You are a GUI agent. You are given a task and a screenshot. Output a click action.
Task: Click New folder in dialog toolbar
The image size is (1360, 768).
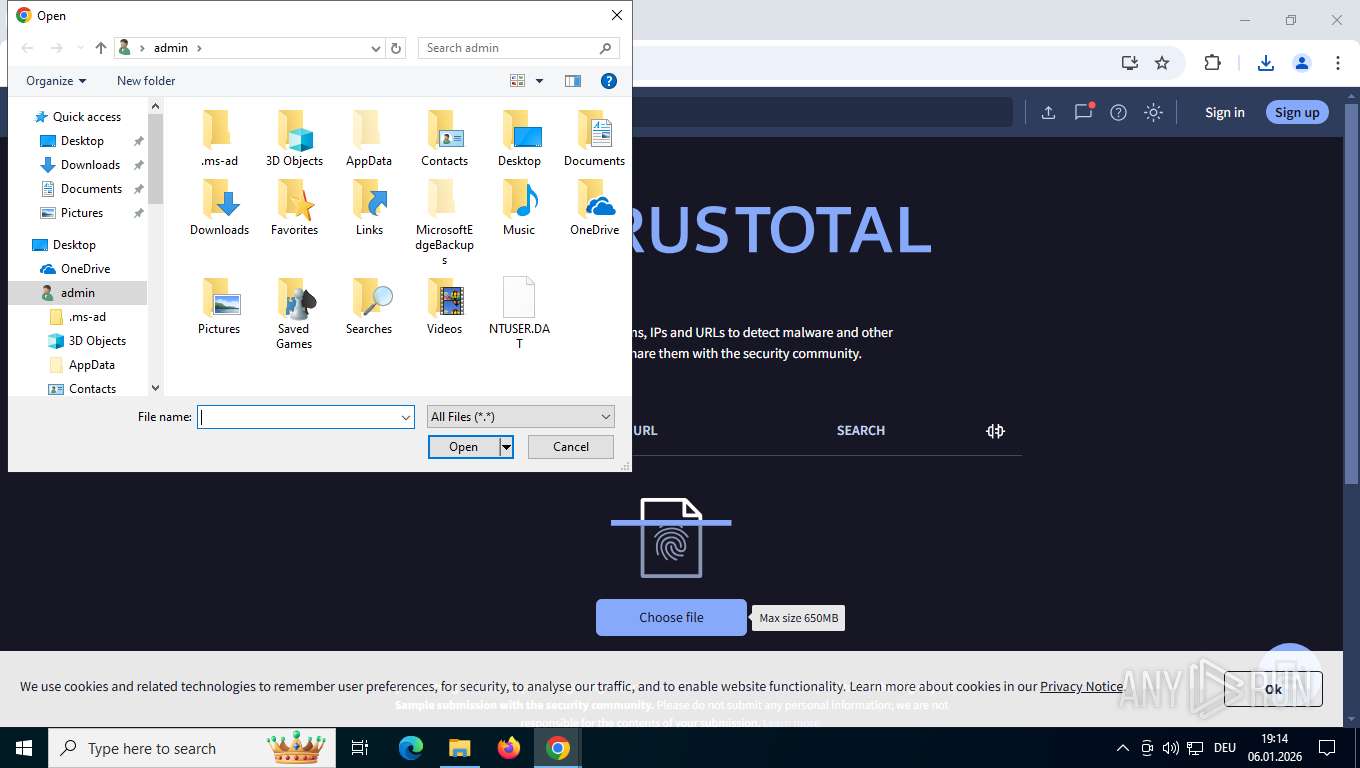click(146, 81)
